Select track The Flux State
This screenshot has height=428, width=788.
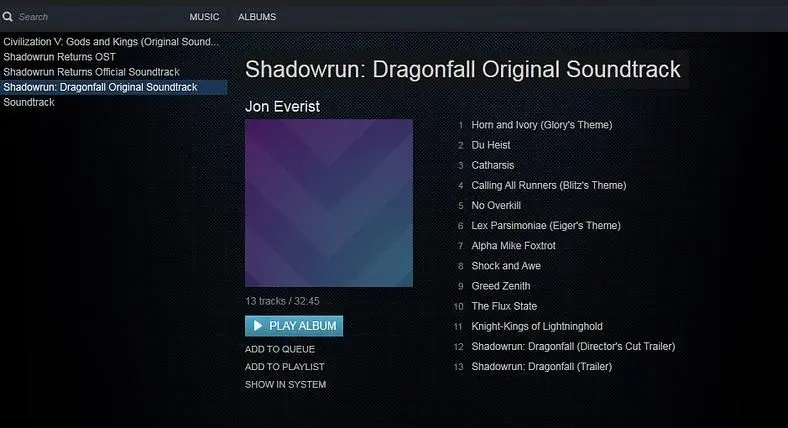(504, 306)
